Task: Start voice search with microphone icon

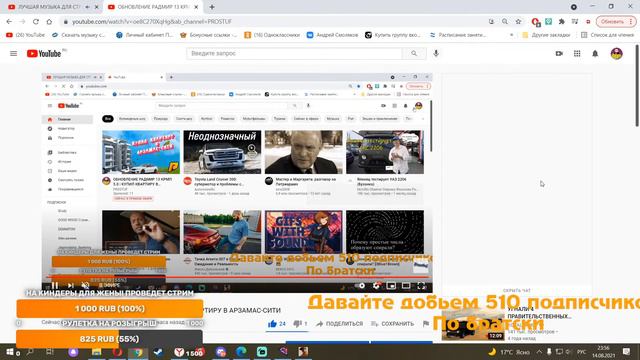Action: [436, 53]
